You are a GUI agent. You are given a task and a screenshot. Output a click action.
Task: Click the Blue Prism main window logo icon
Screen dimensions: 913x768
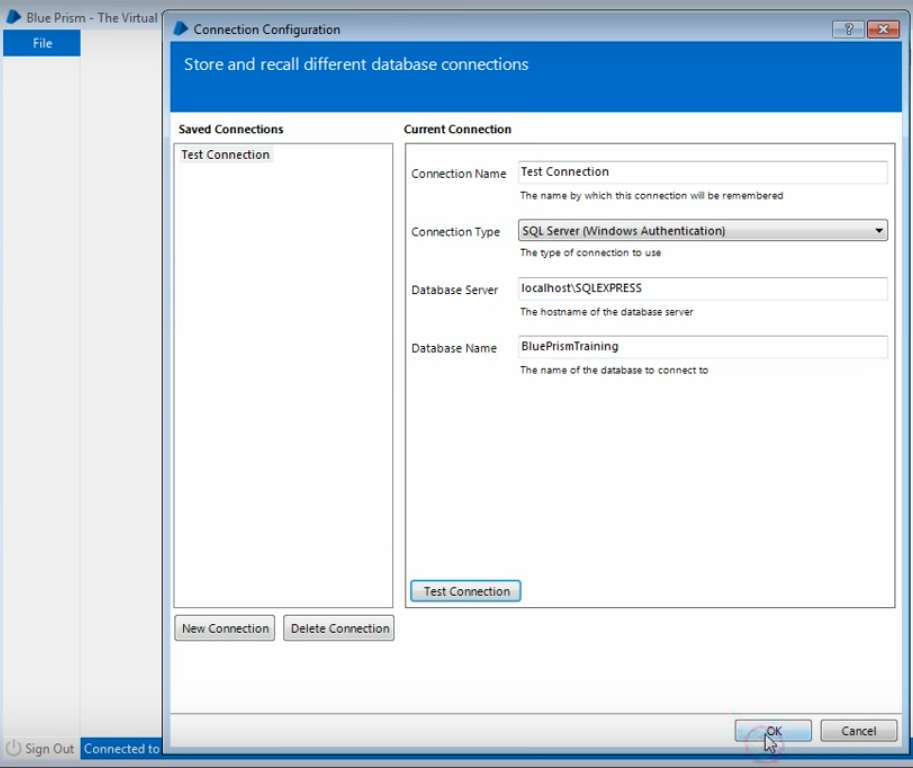click(x=14, y=17)
